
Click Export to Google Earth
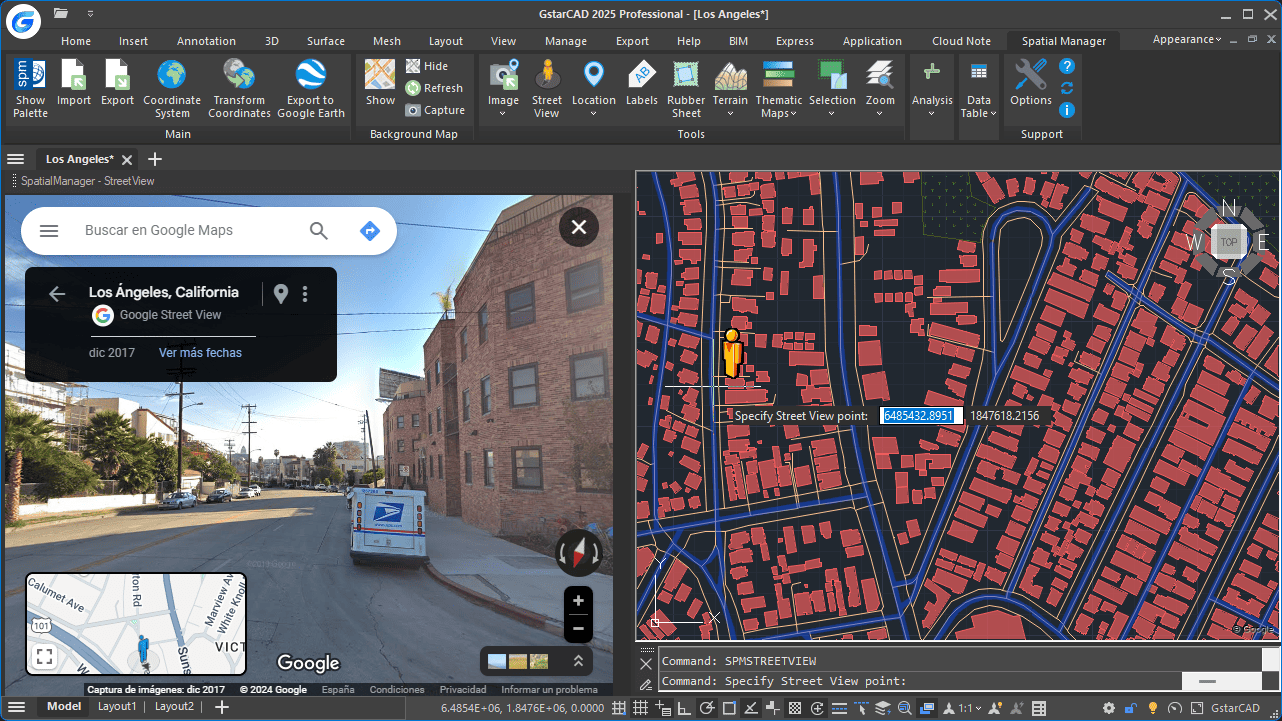point(311,89)
